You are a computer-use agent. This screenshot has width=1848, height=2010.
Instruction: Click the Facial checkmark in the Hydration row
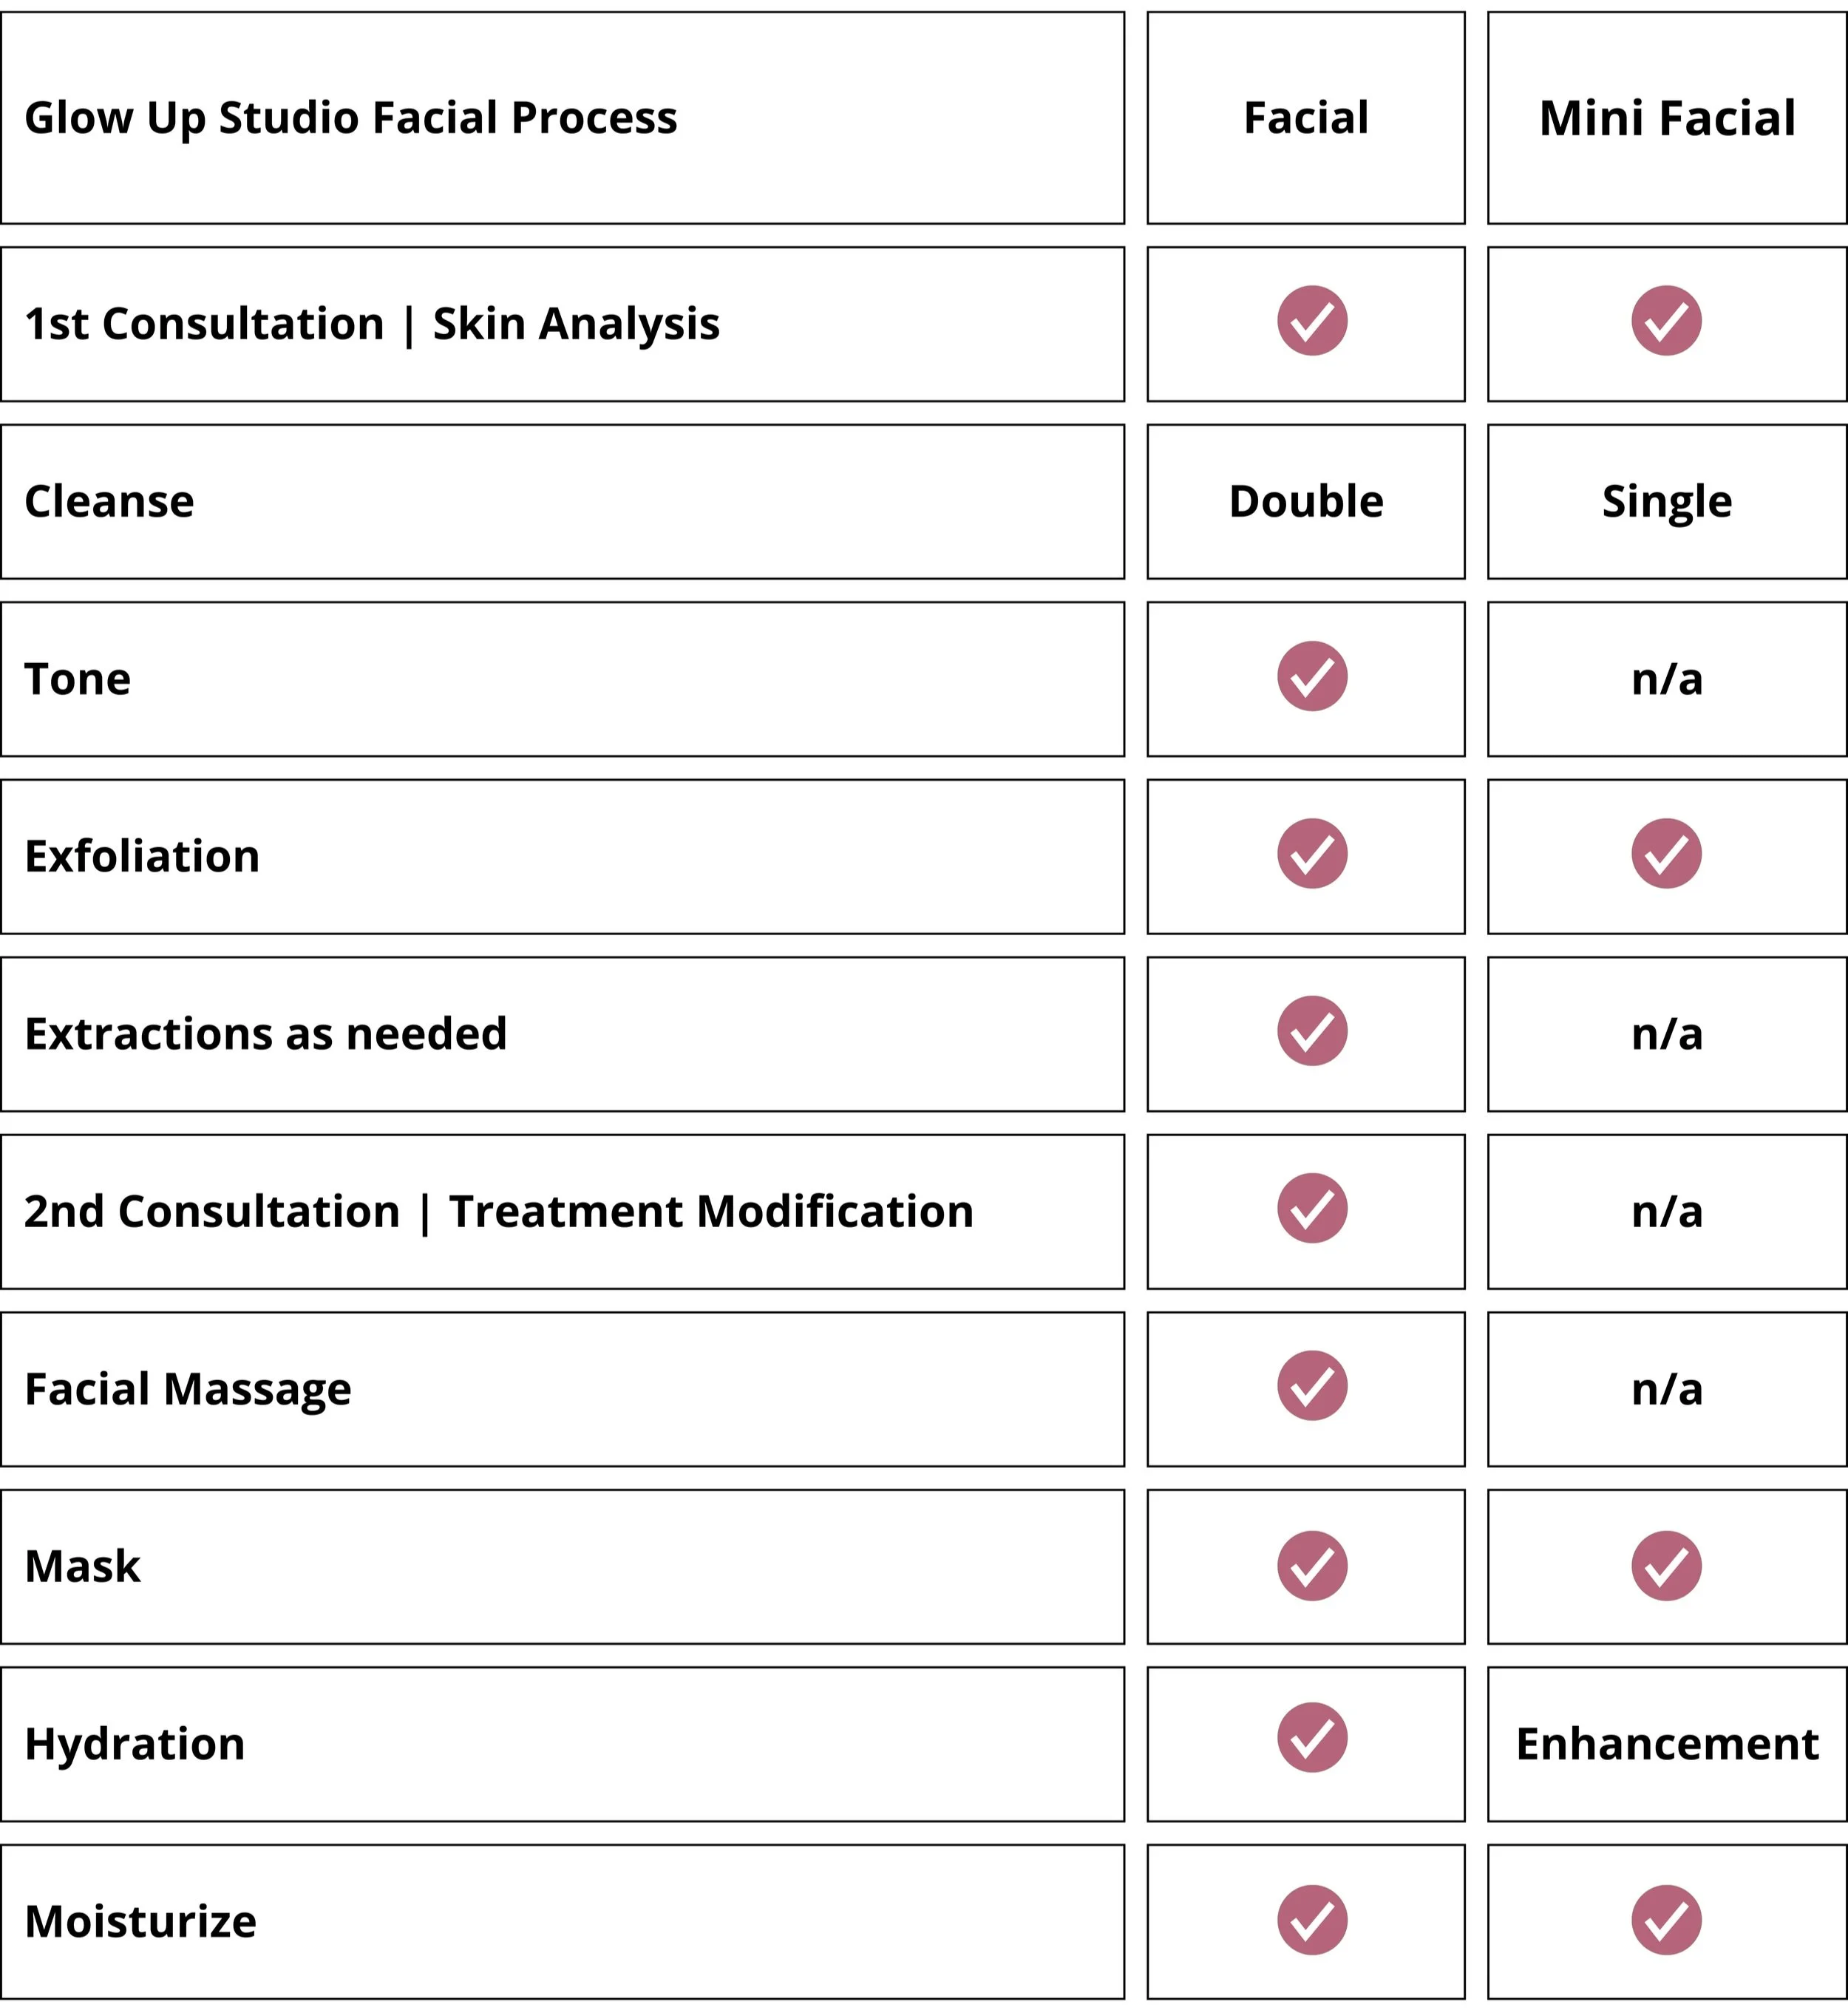[x=1312, y=1737]
